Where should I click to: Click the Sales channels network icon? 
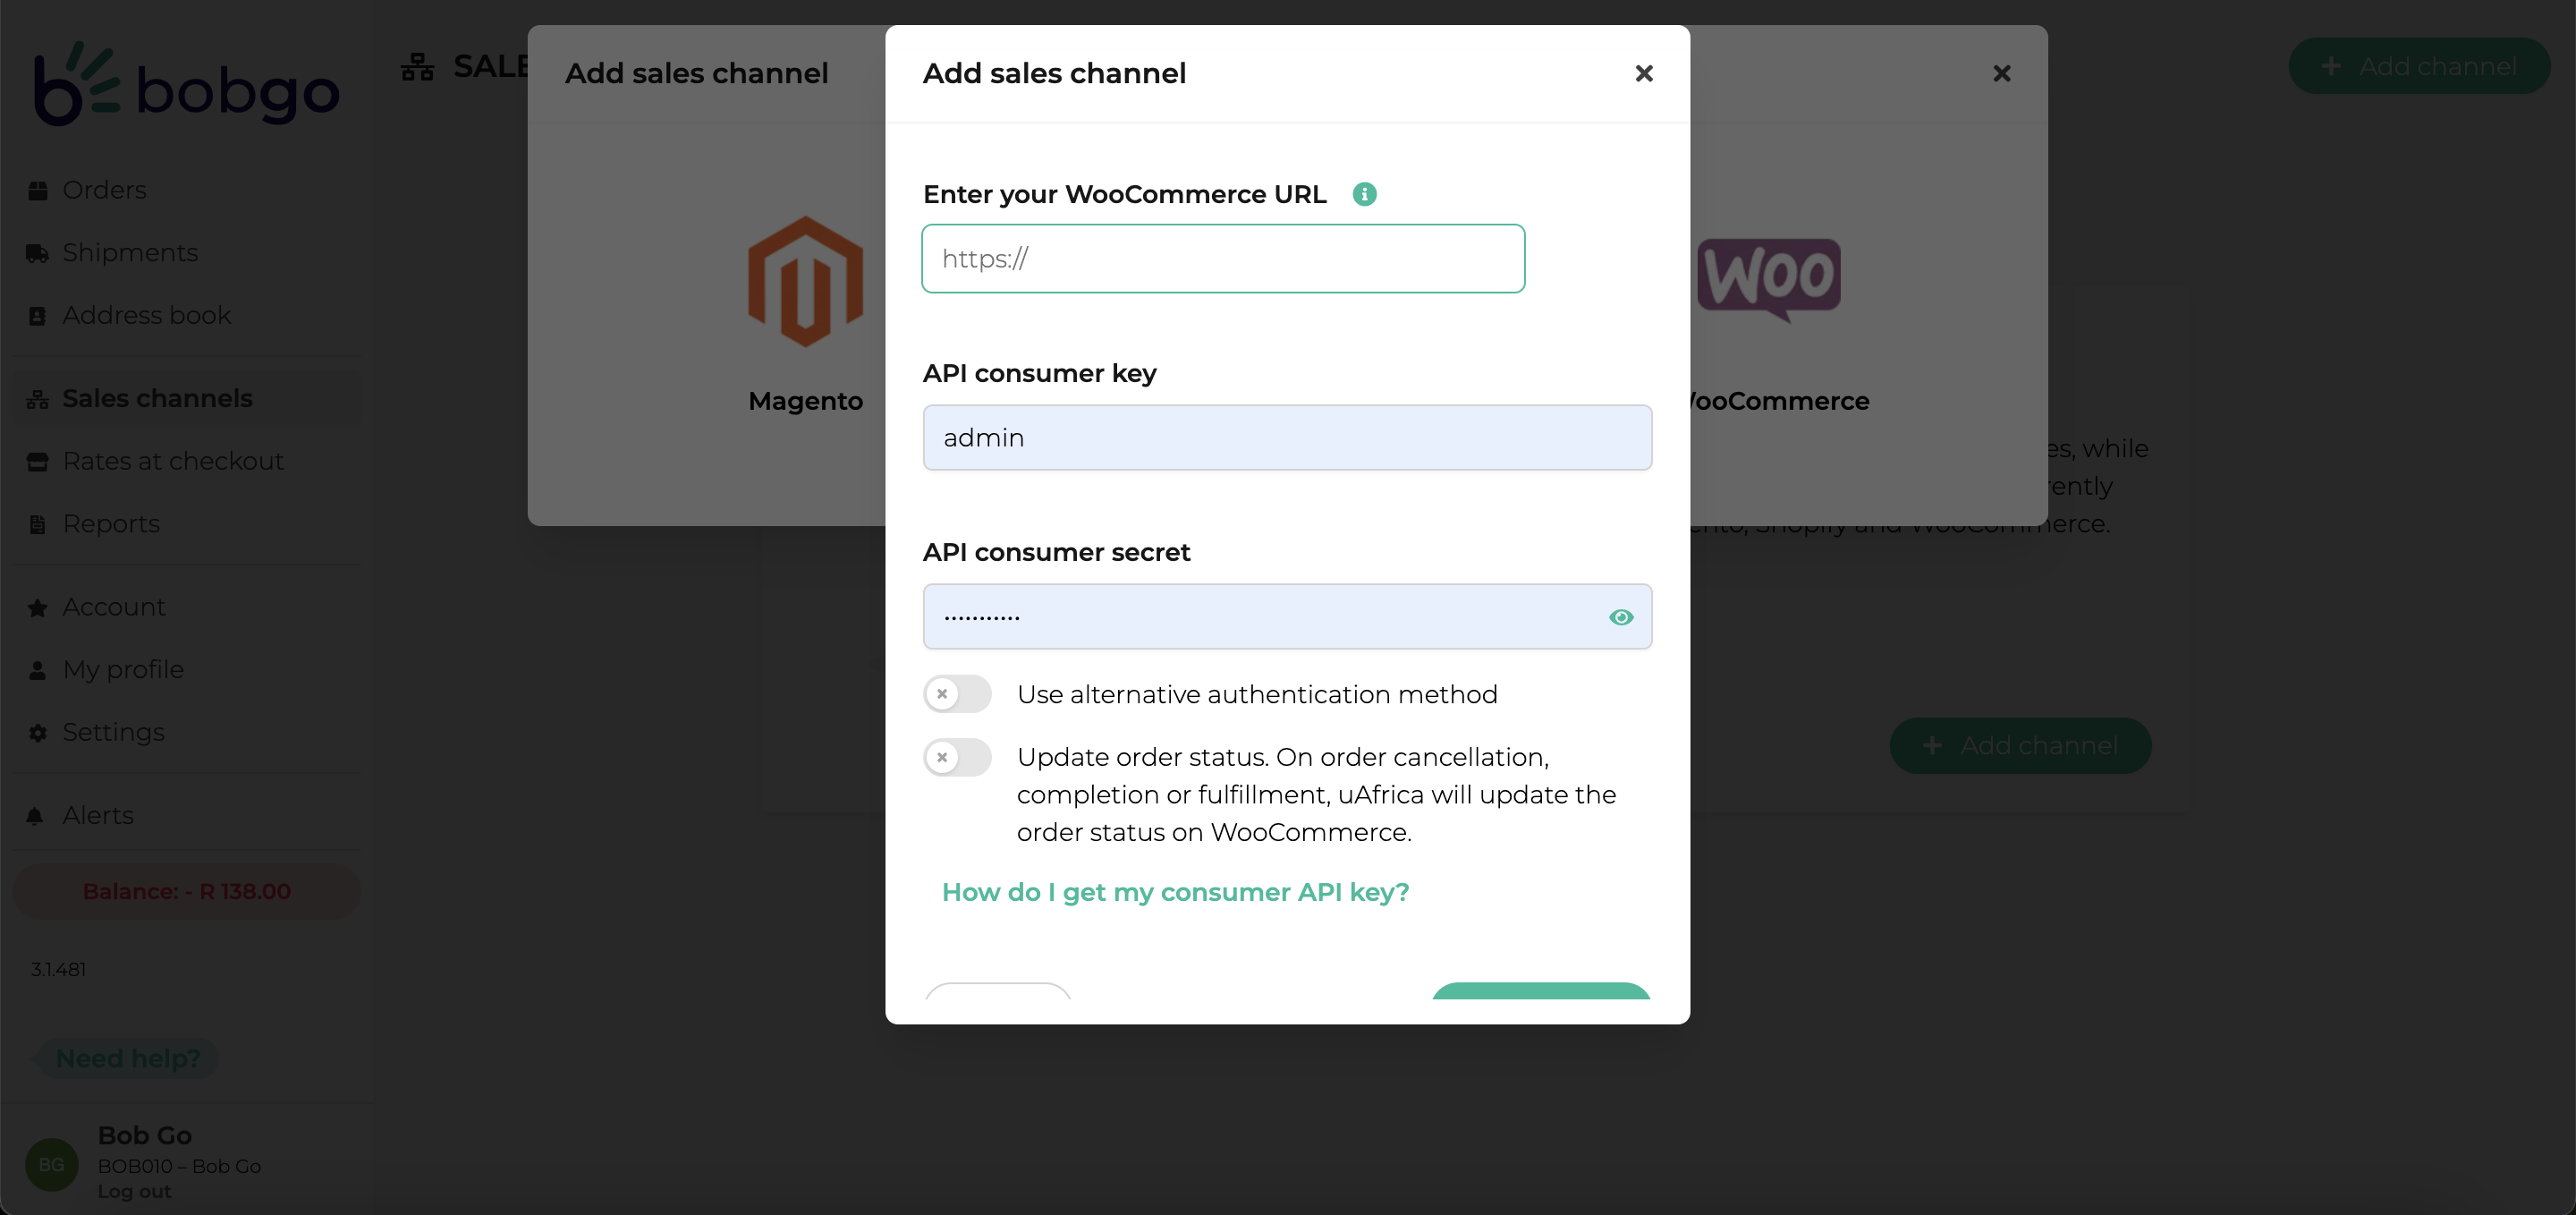coord(38,399)
